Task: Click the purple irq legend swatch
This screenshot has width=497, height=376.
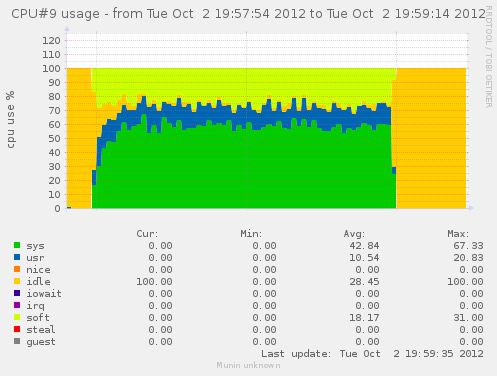Action: (17, 305)
